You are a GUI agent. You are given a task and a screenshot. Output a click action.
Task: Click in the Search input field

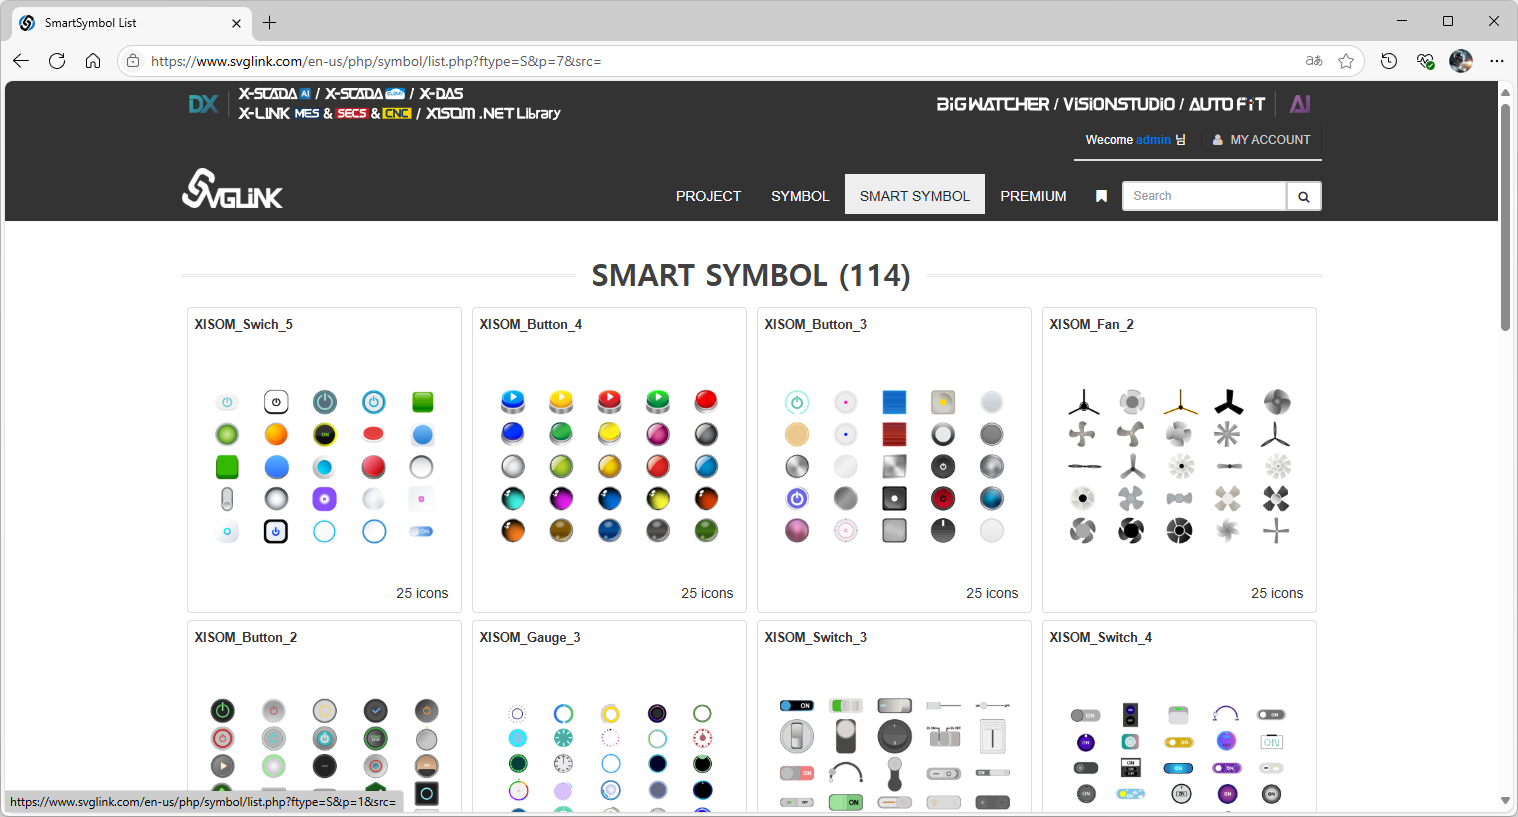click(1204, 196)
